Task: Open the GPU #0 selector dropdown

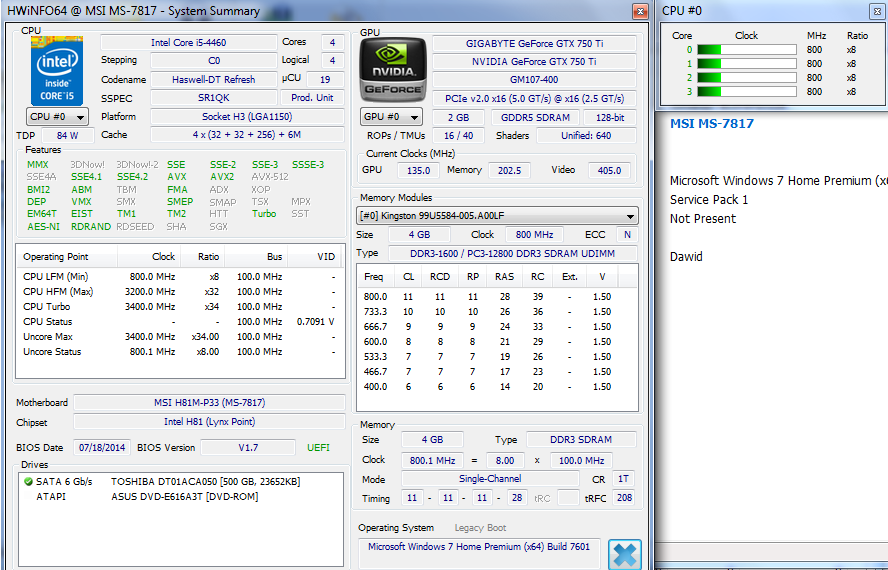Action: pyautogui.click(x=391, y=117)
